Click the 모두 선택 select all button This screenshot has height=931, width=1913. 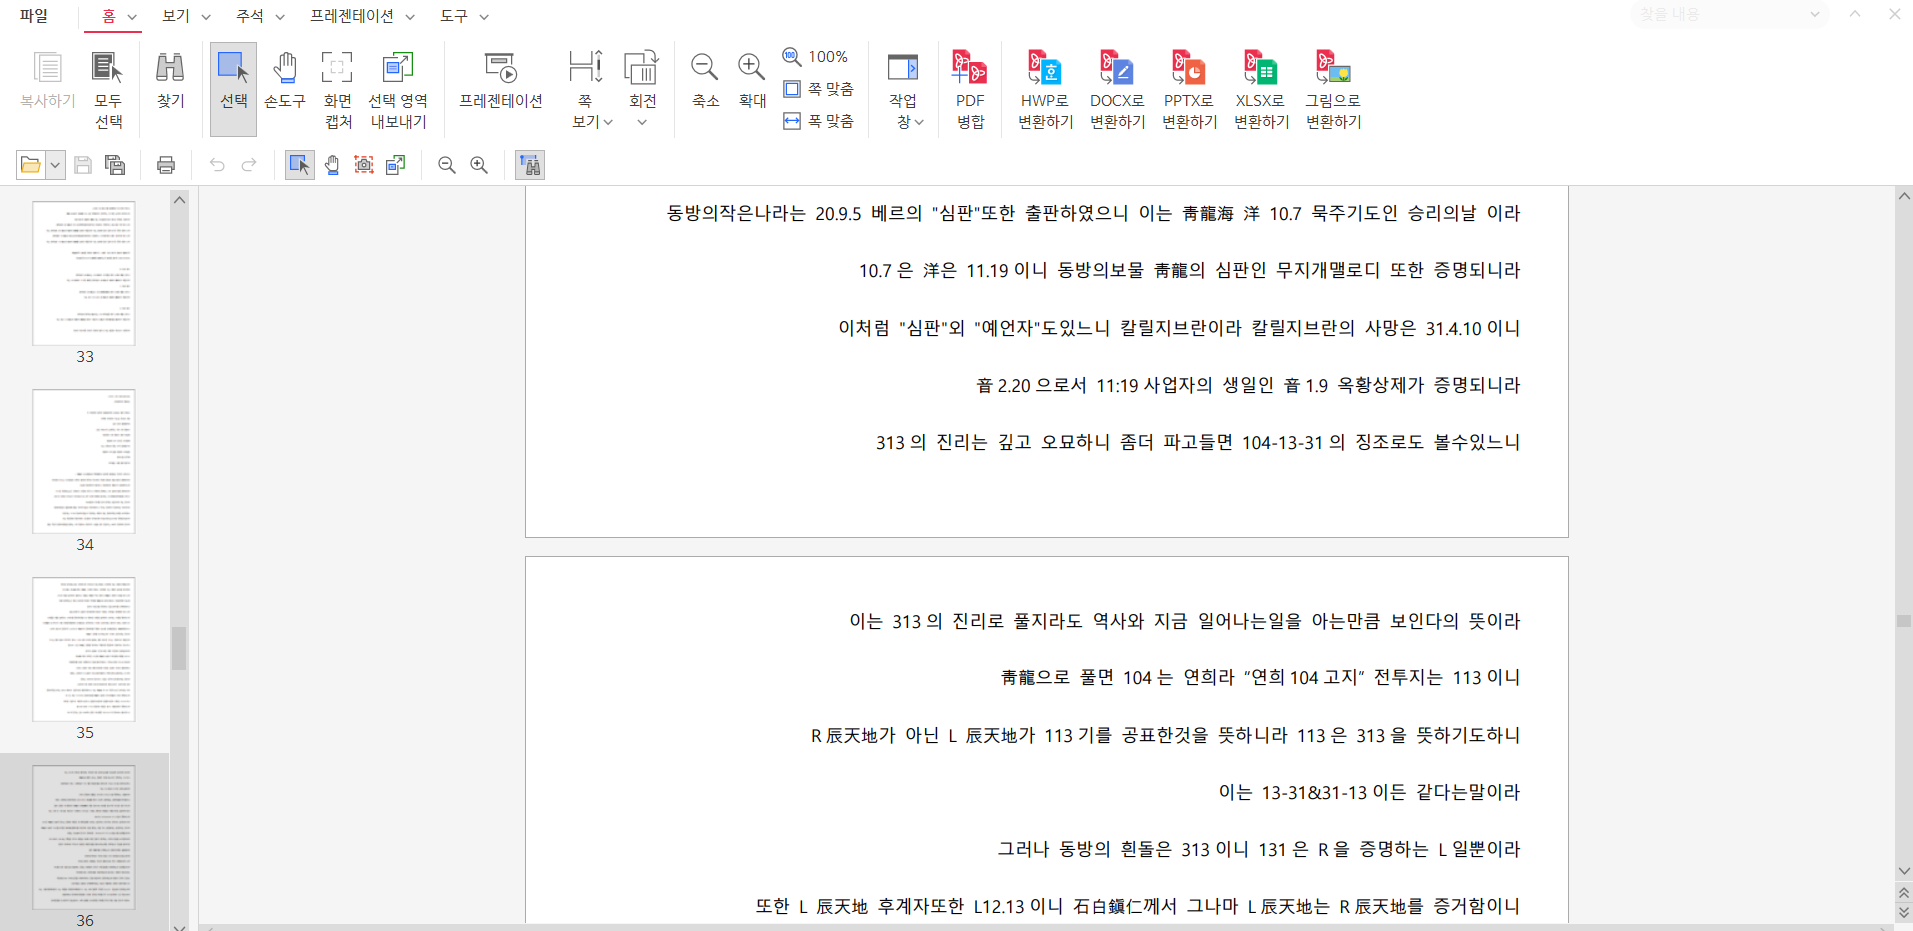tap(108, 88)
